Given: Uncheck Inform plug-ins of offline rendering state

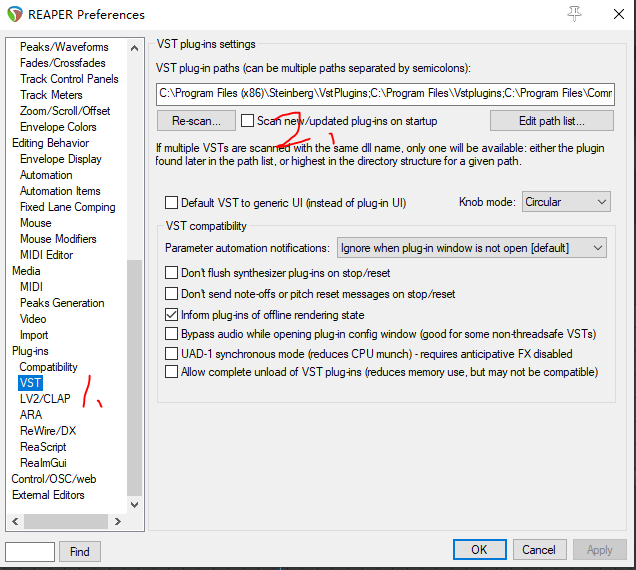Looking at the screenshot, I should [x=171, y=314].
